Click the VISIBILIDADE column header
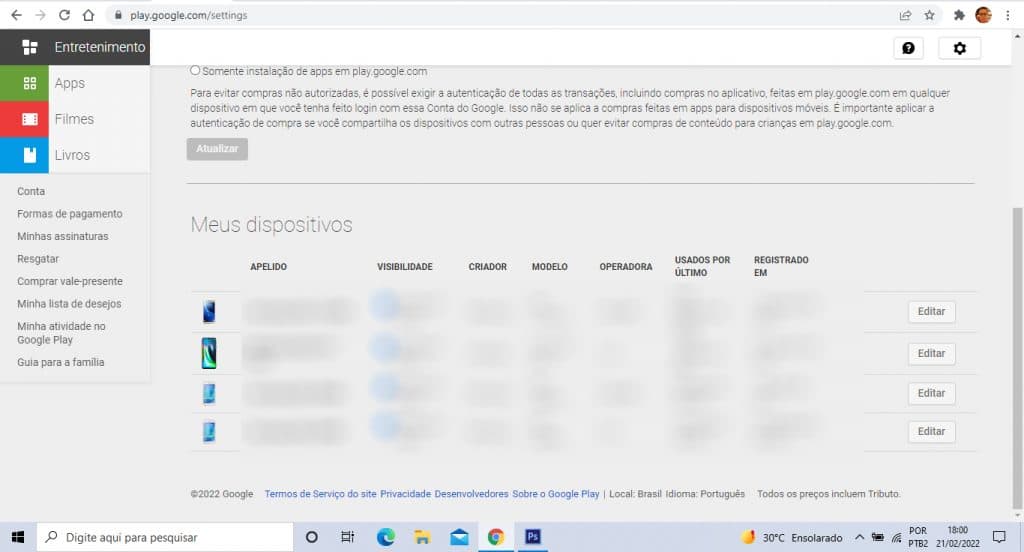1024x552 pixels. tap(405, 267)
